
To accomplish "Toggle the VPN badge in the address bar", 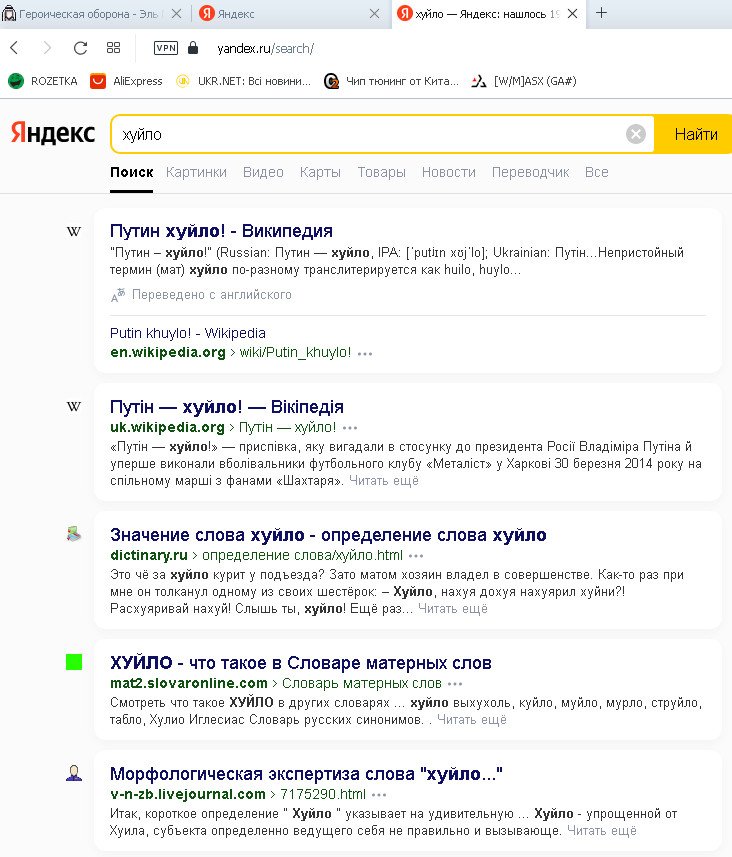I will [165, 48].
